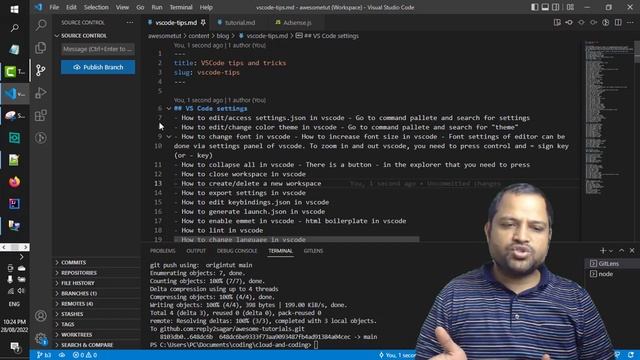
Task: Expand the SEARCH & COMPARE section
Action: [97, 345]
